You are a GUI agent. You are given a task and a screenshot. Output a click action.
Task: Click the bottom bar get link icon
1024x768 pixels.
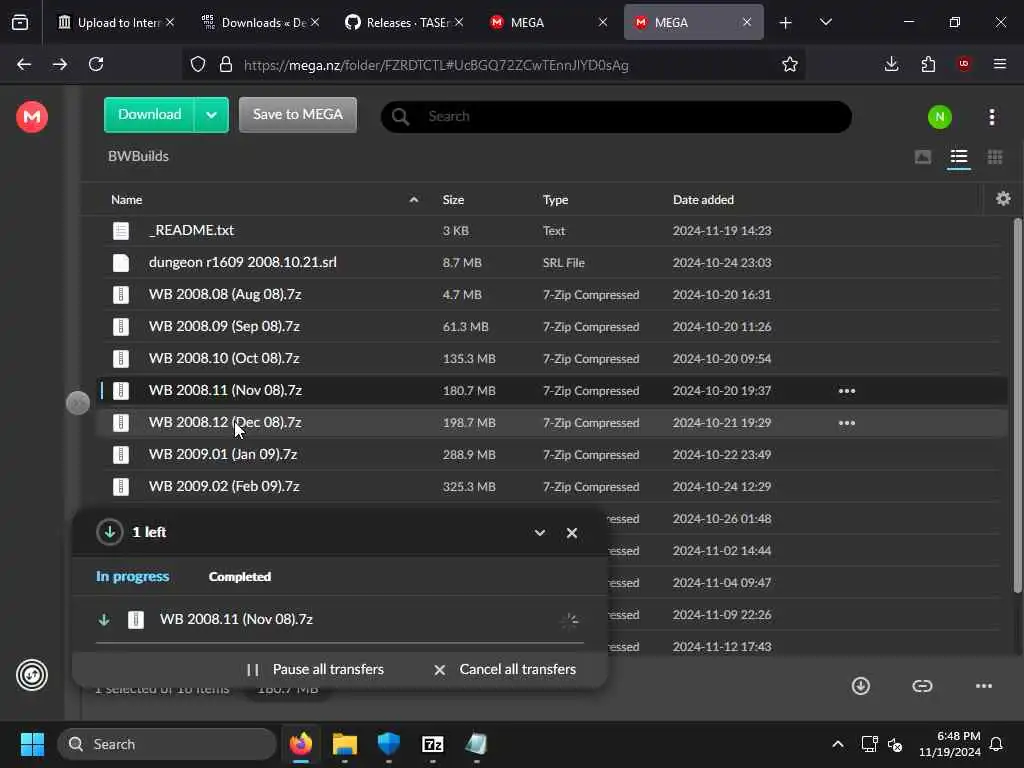tap(922, 686)
